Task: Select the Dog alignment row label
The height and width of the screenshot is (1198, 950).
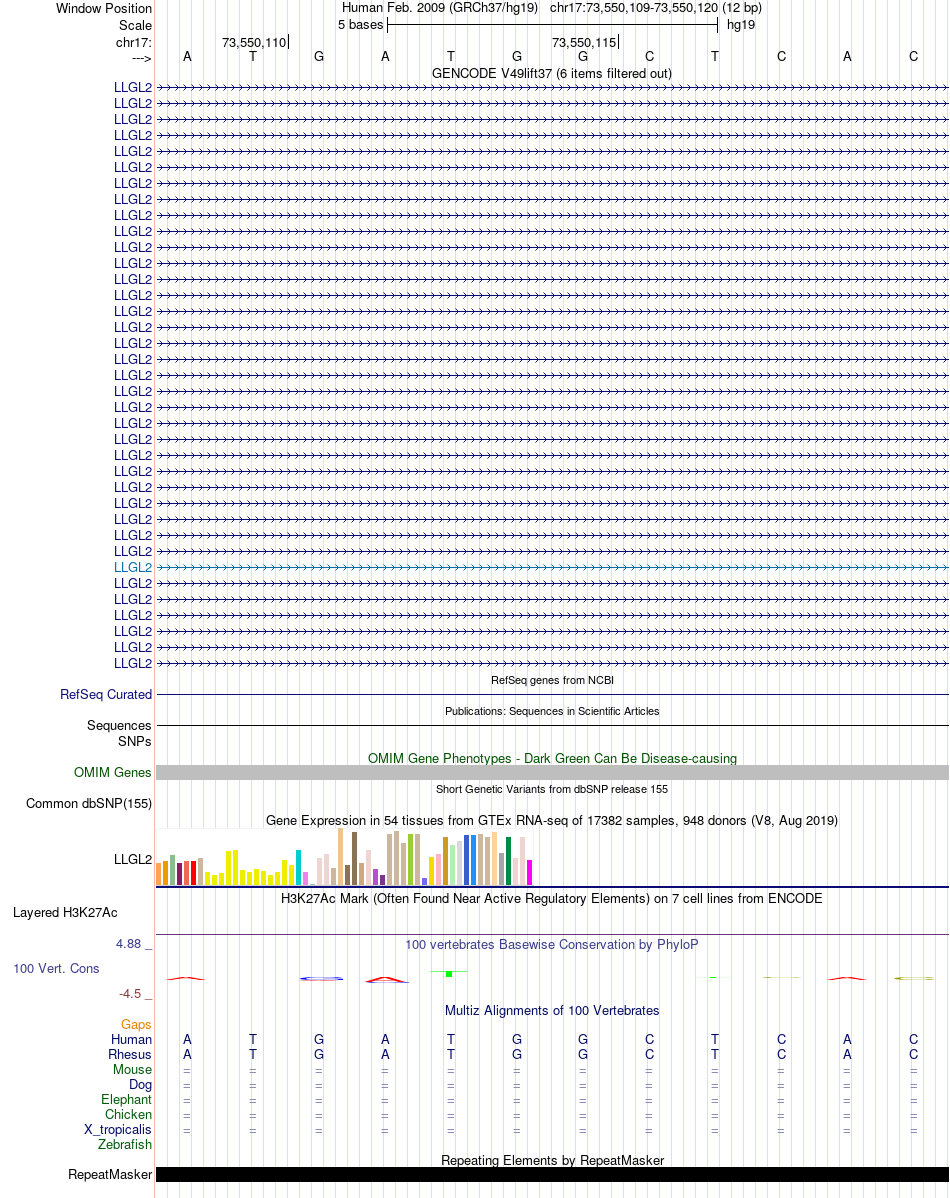Action: 141,1085
